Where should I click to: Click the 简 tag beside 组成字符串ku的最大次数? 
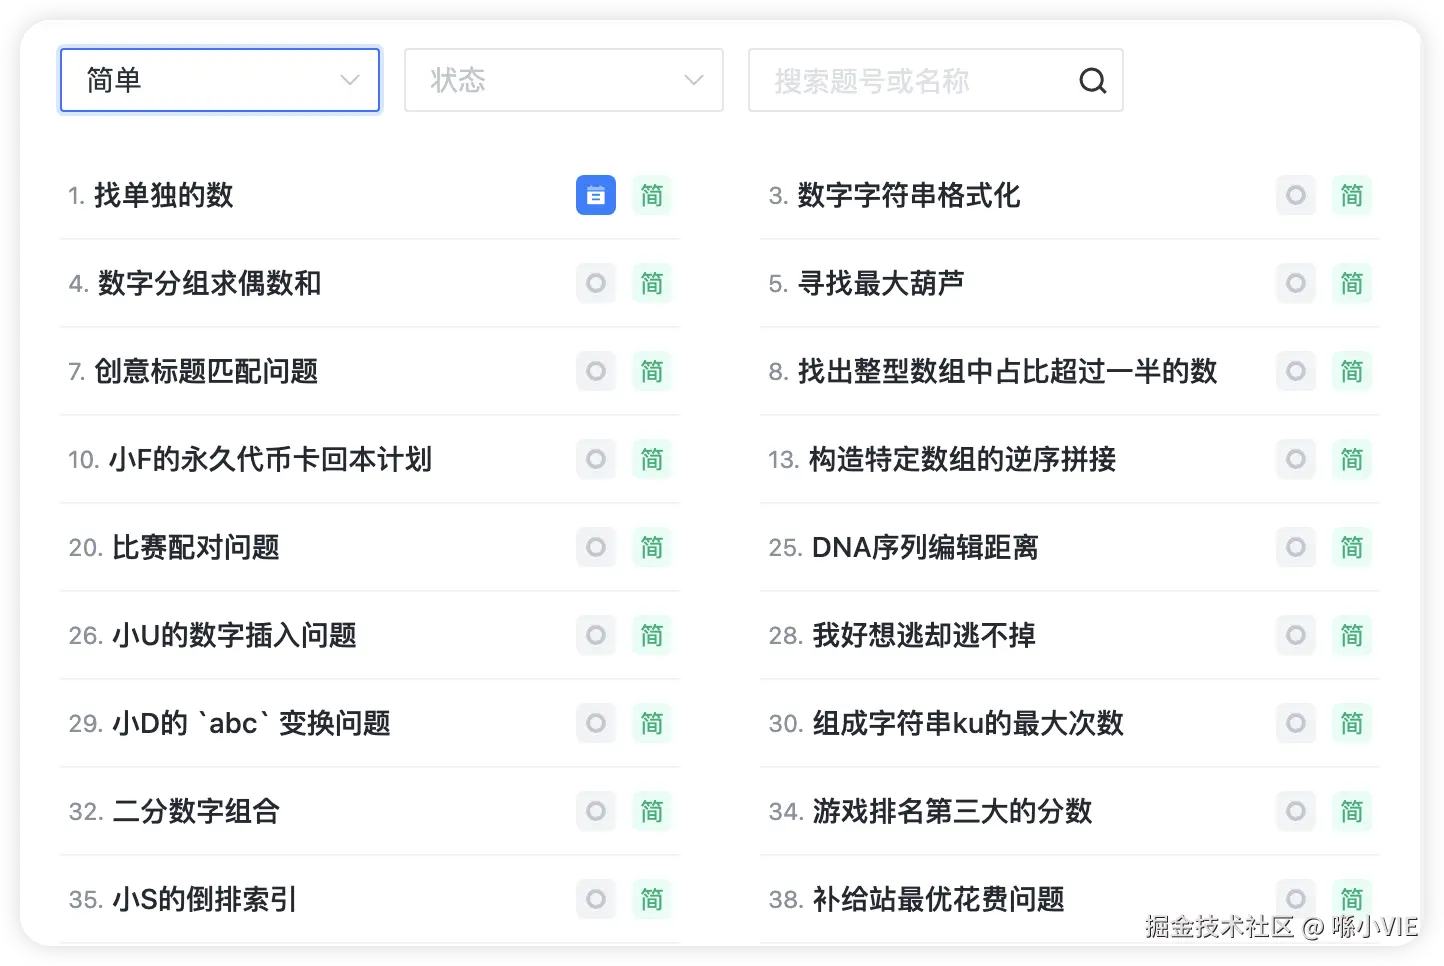(1351, 723)
